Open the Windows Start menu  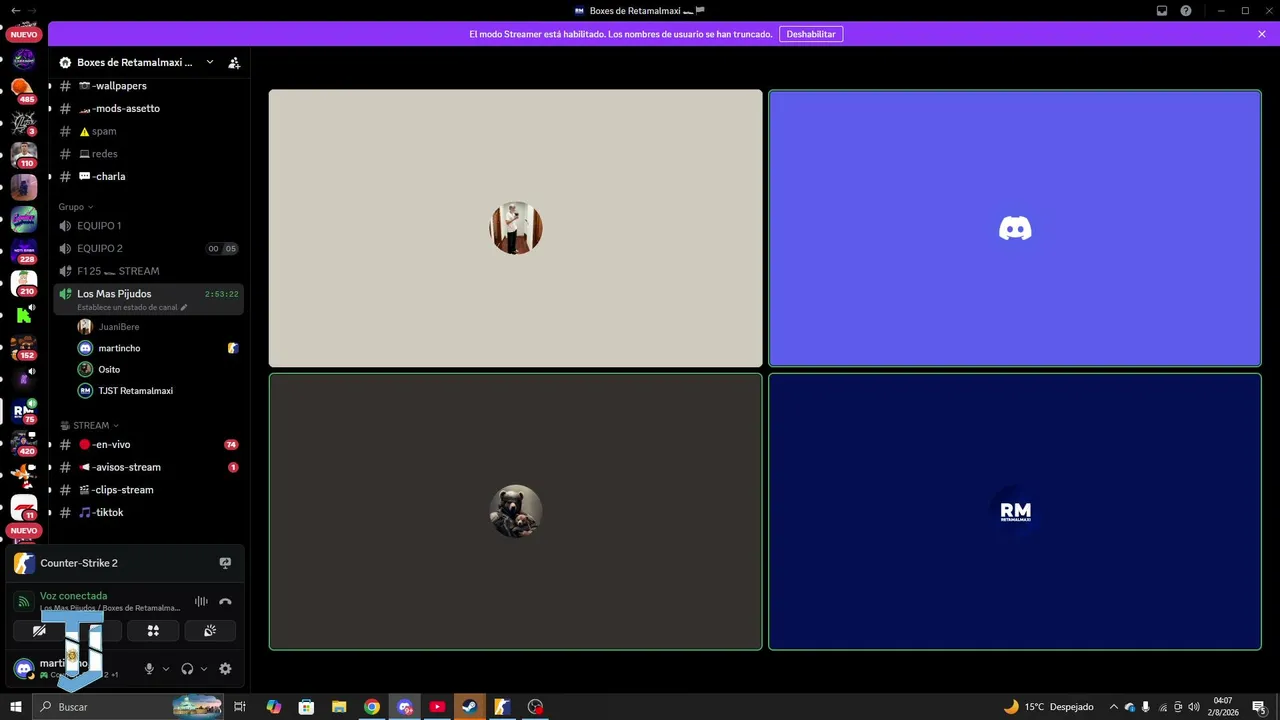tap(15, 707)
